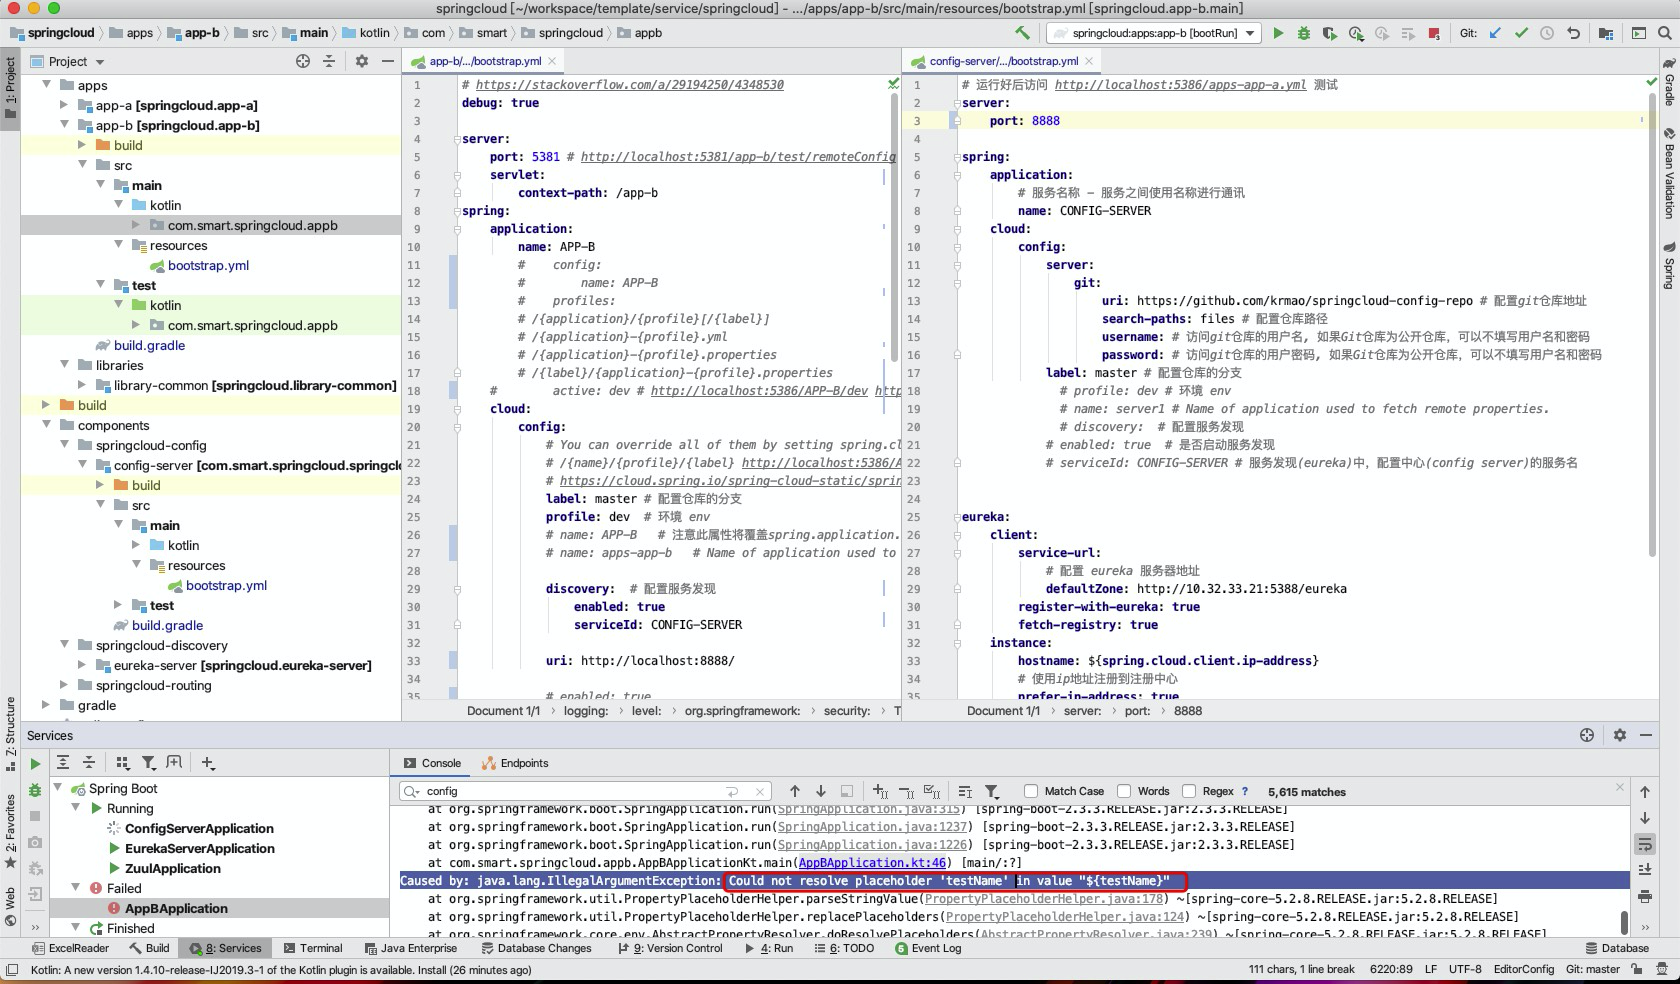Go to previous search occurrence with up arrow

point(795,791)
